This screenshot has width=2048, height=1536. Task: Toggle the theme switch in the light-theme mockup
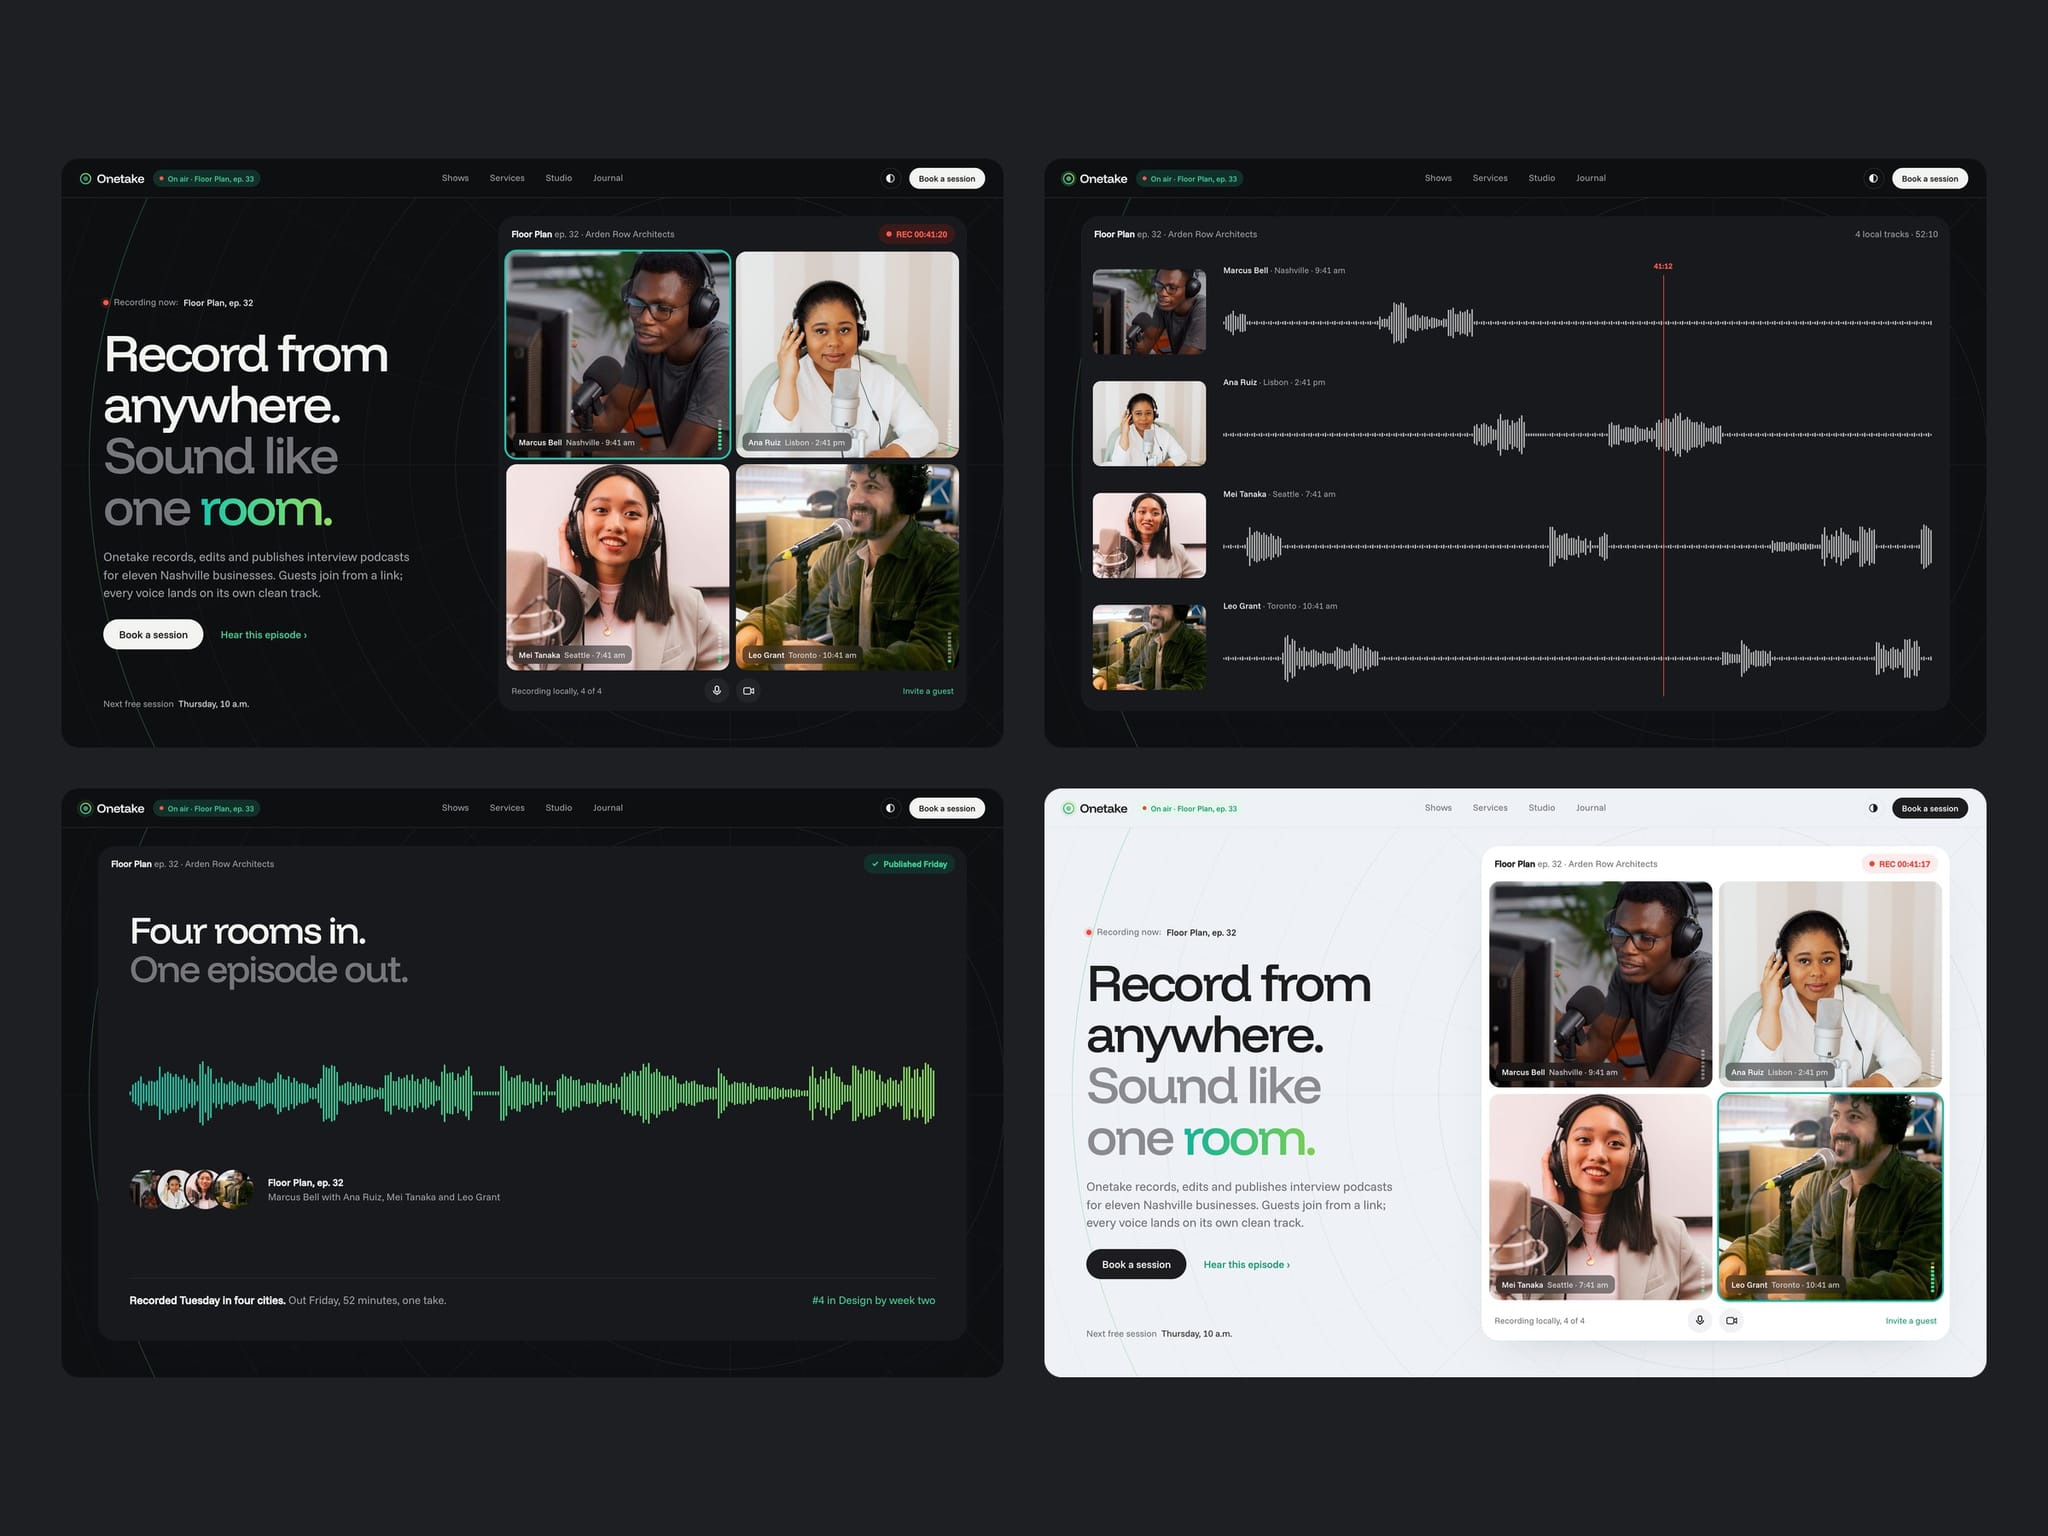coord(1873,808)
